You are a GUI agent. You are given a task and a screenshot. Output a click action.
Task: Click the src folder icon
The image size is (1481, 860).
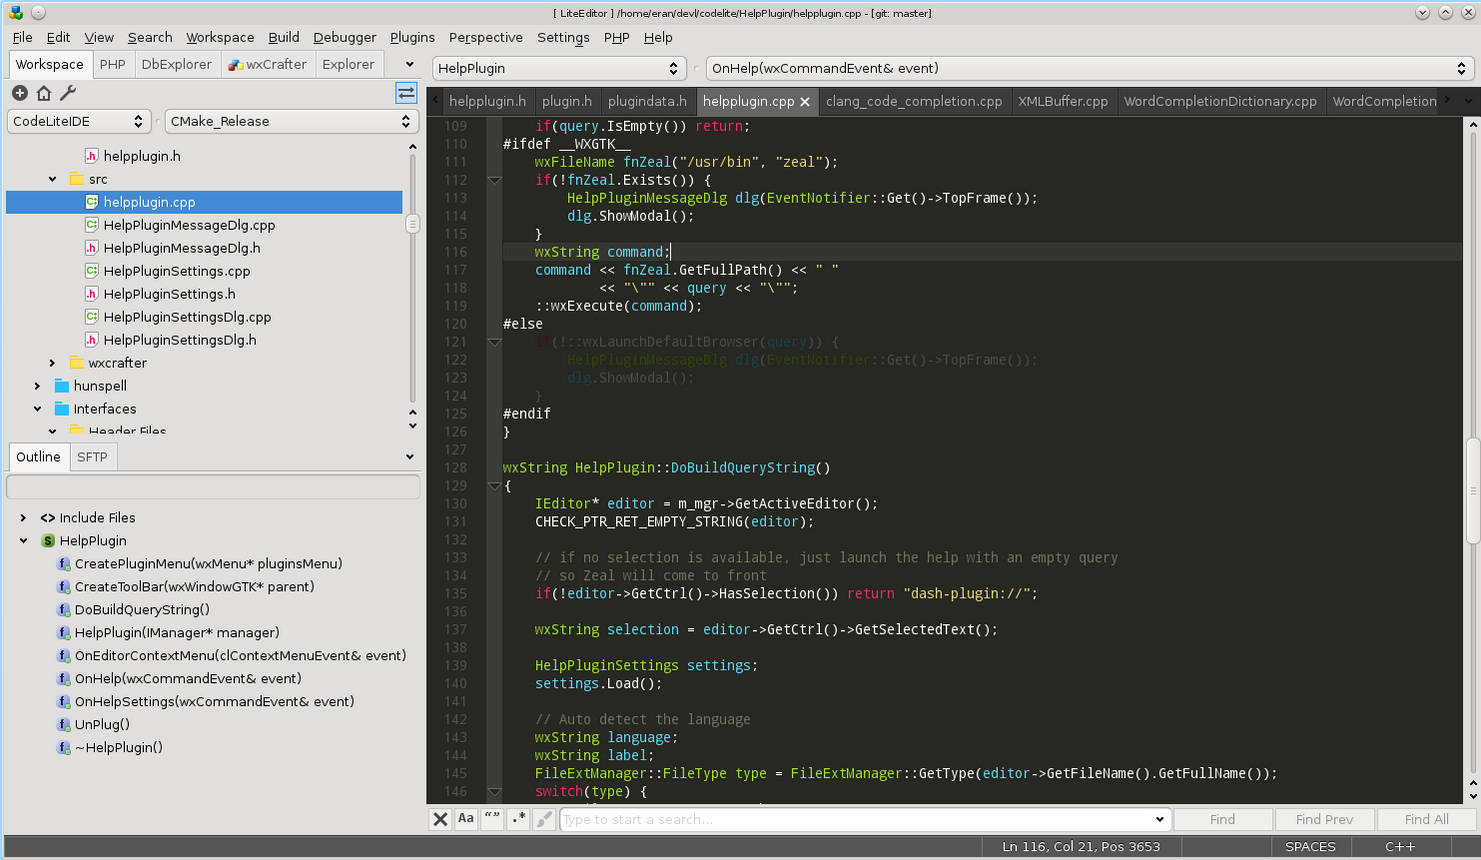[x=76, y=179]
